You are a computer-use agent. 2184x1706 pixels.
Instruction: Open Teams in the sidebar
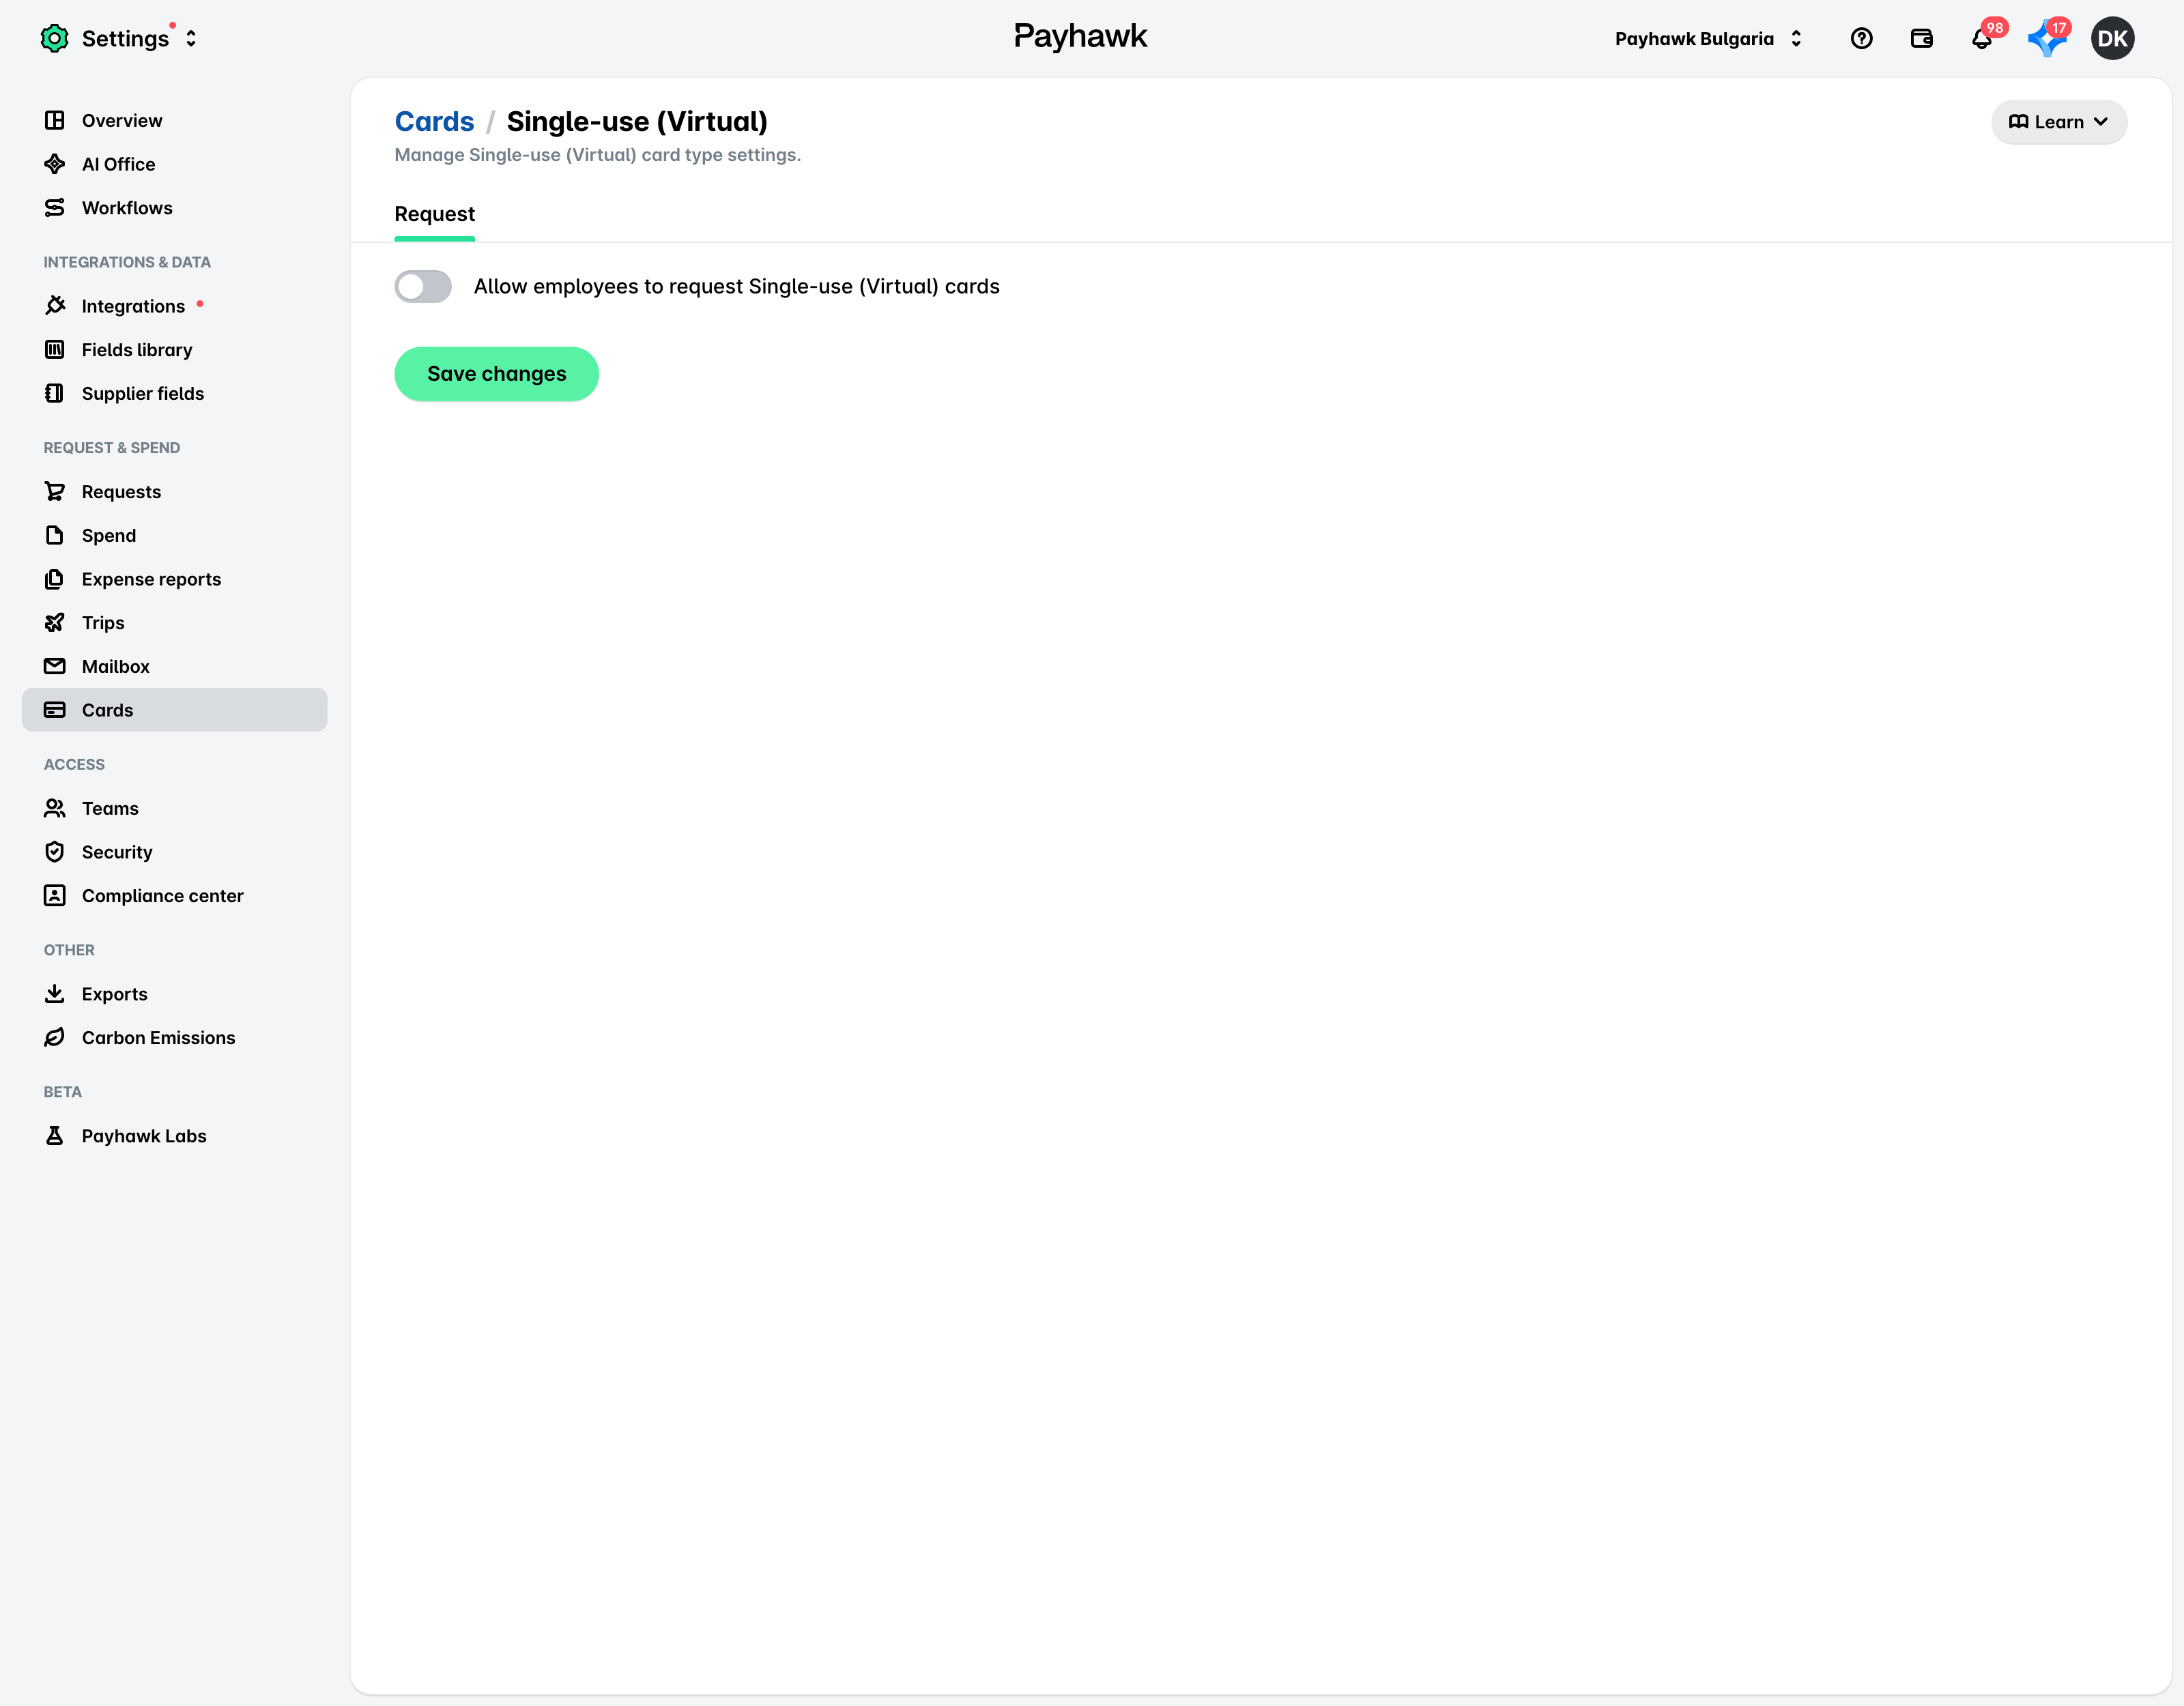click(175, 808)
